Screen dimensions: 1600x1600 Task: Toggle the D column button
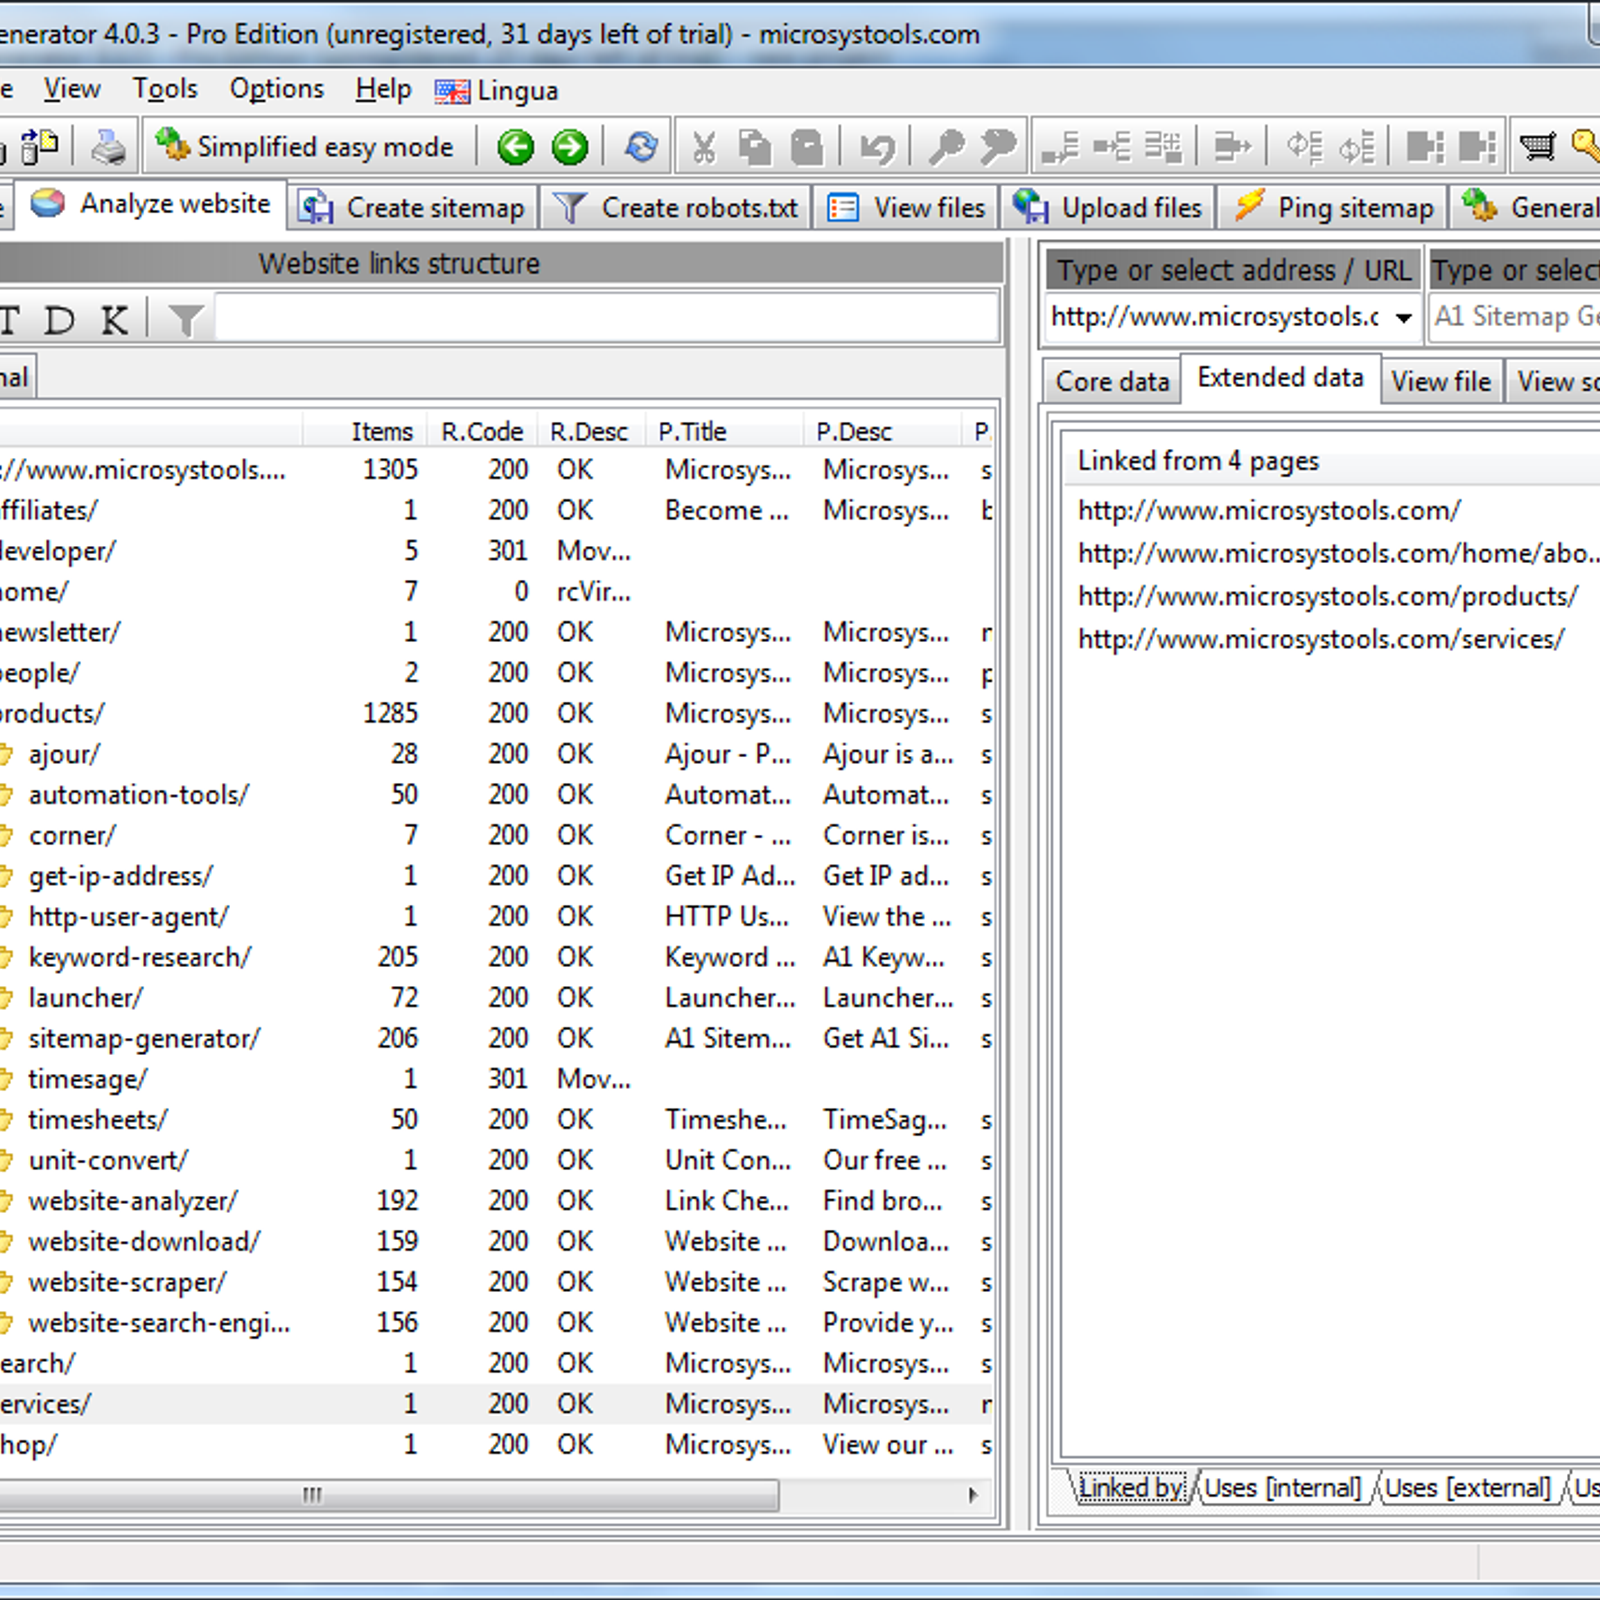tap(60, 320)
